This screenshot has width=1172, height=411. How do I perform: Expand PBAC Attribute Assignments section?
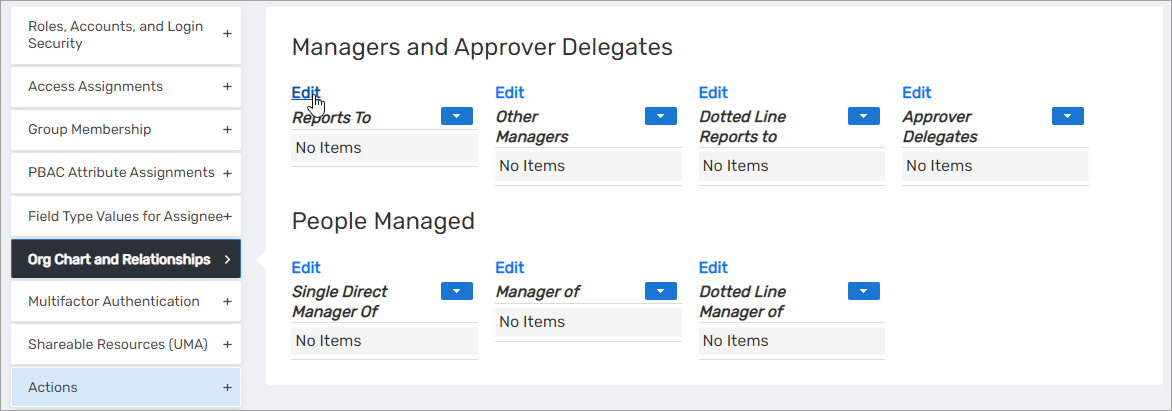tap(227, 173)
